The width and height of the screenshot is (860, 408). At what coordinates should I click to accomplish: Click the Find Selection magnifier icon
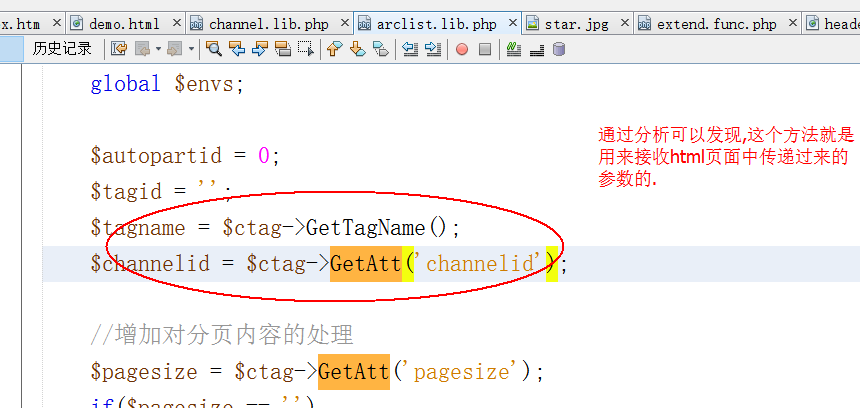pyautogui.click(x=214, y=48)
